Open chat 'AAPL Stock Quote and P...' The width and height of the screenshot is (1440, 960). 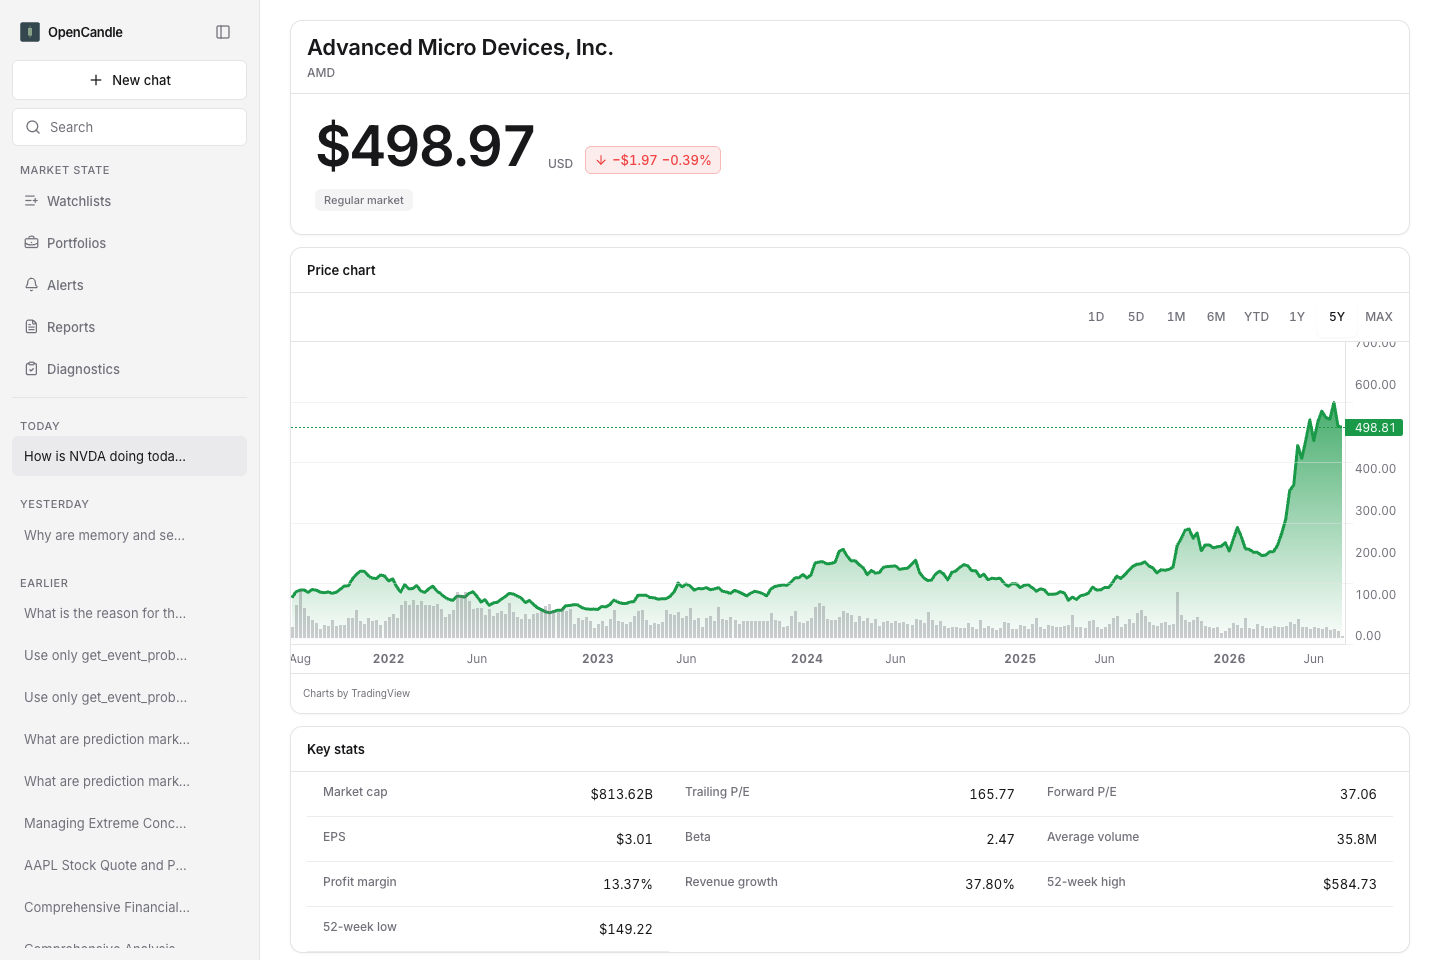129,865
